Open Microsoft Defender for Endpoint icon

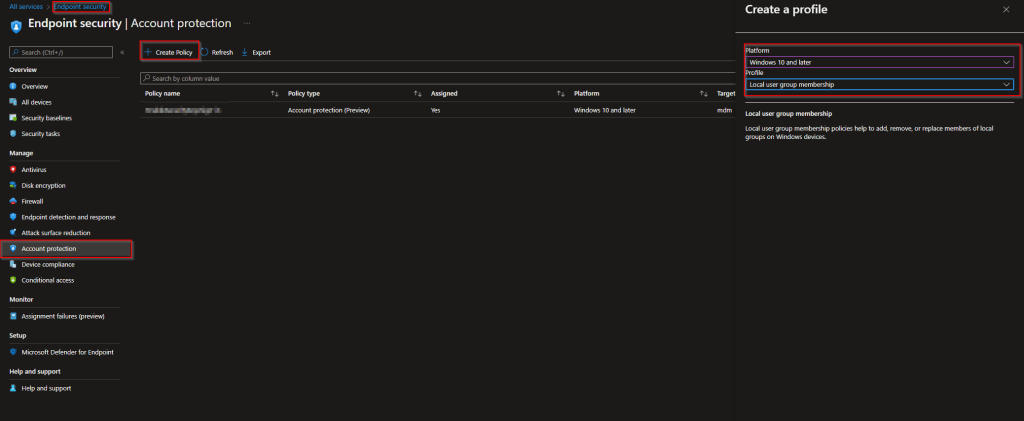tap(13, 352)
